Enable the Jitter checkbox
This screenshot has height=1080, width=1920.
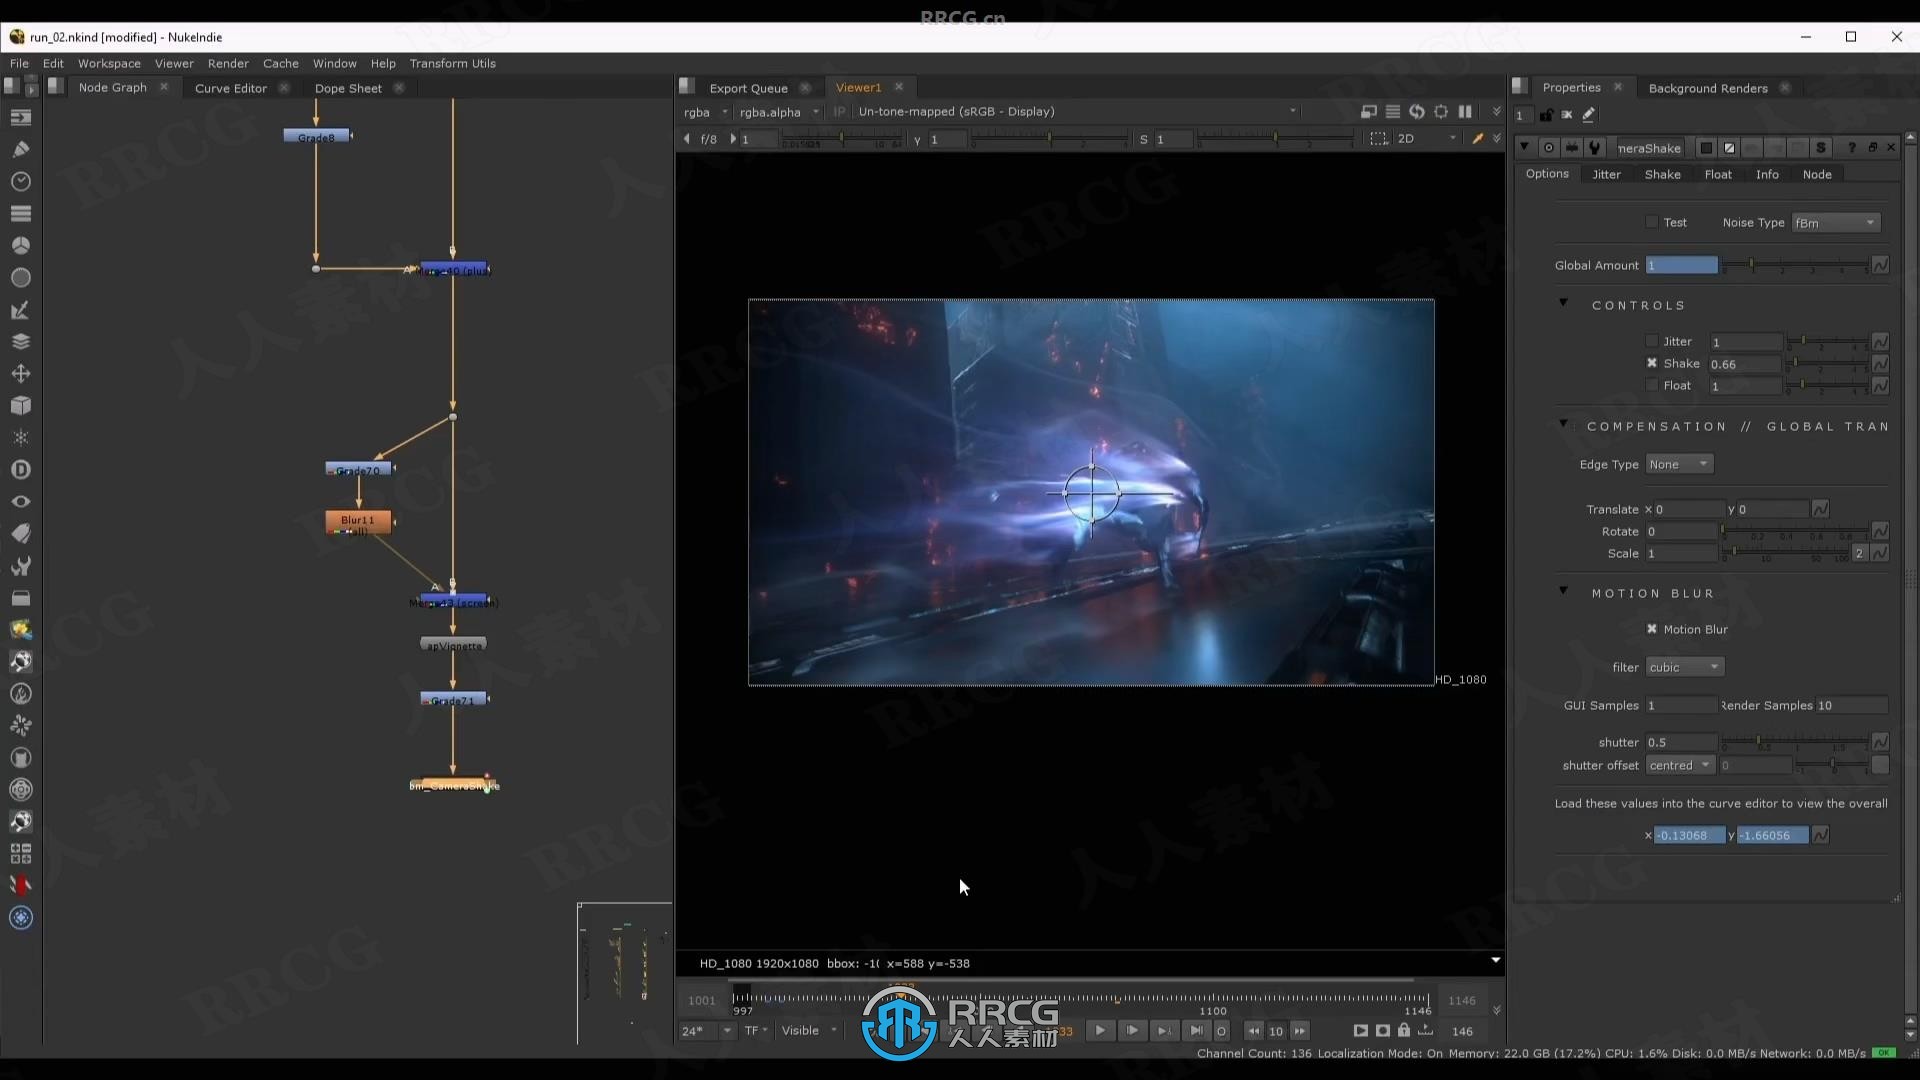[1652, 341]
